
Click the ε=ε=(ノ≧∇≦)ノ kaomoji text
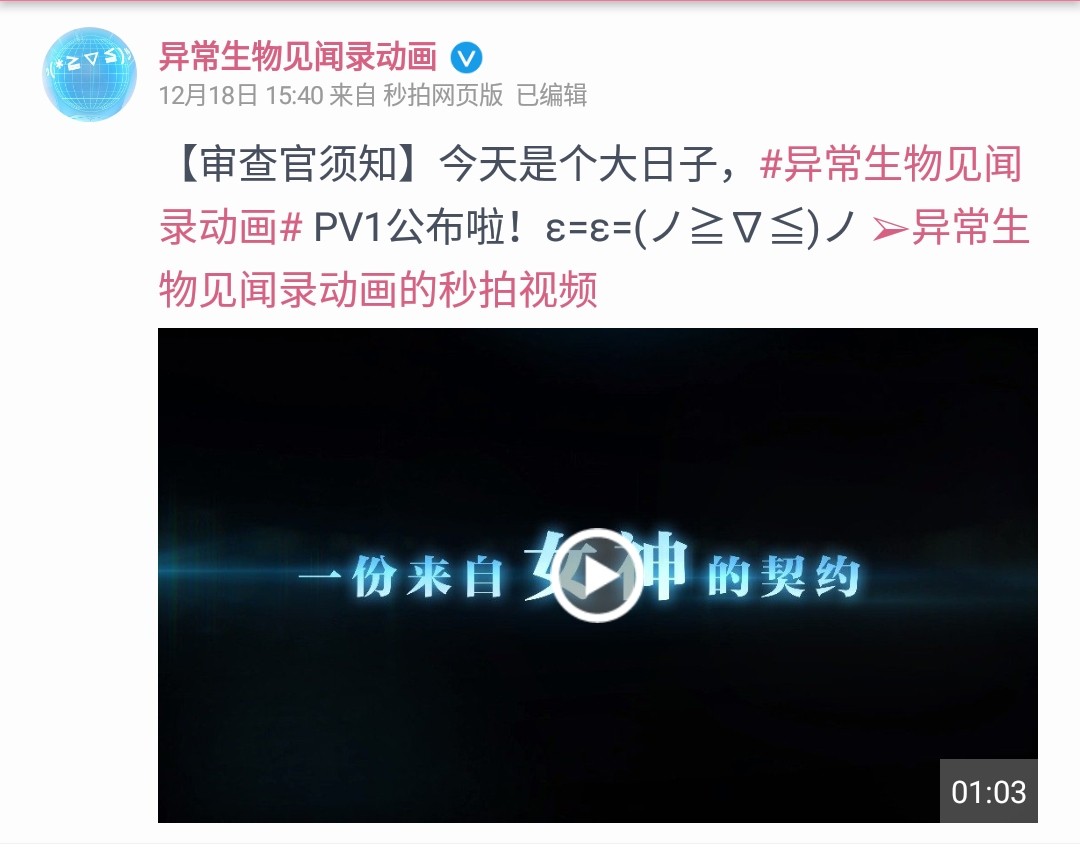(699, 227)
